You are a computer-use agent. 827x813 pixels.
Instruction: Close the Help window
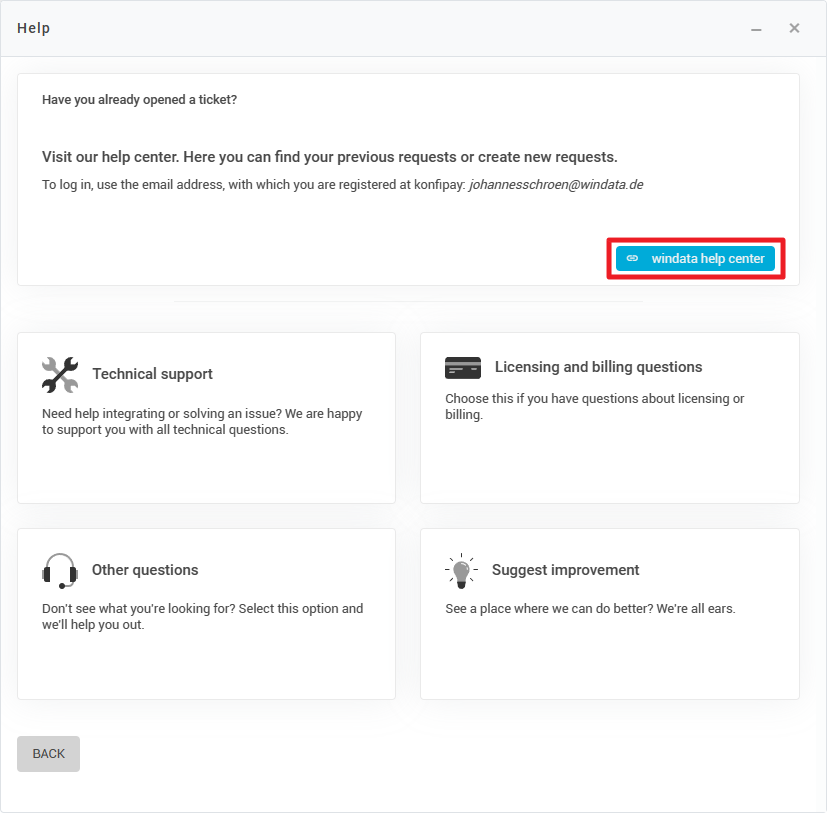(794, 28)
